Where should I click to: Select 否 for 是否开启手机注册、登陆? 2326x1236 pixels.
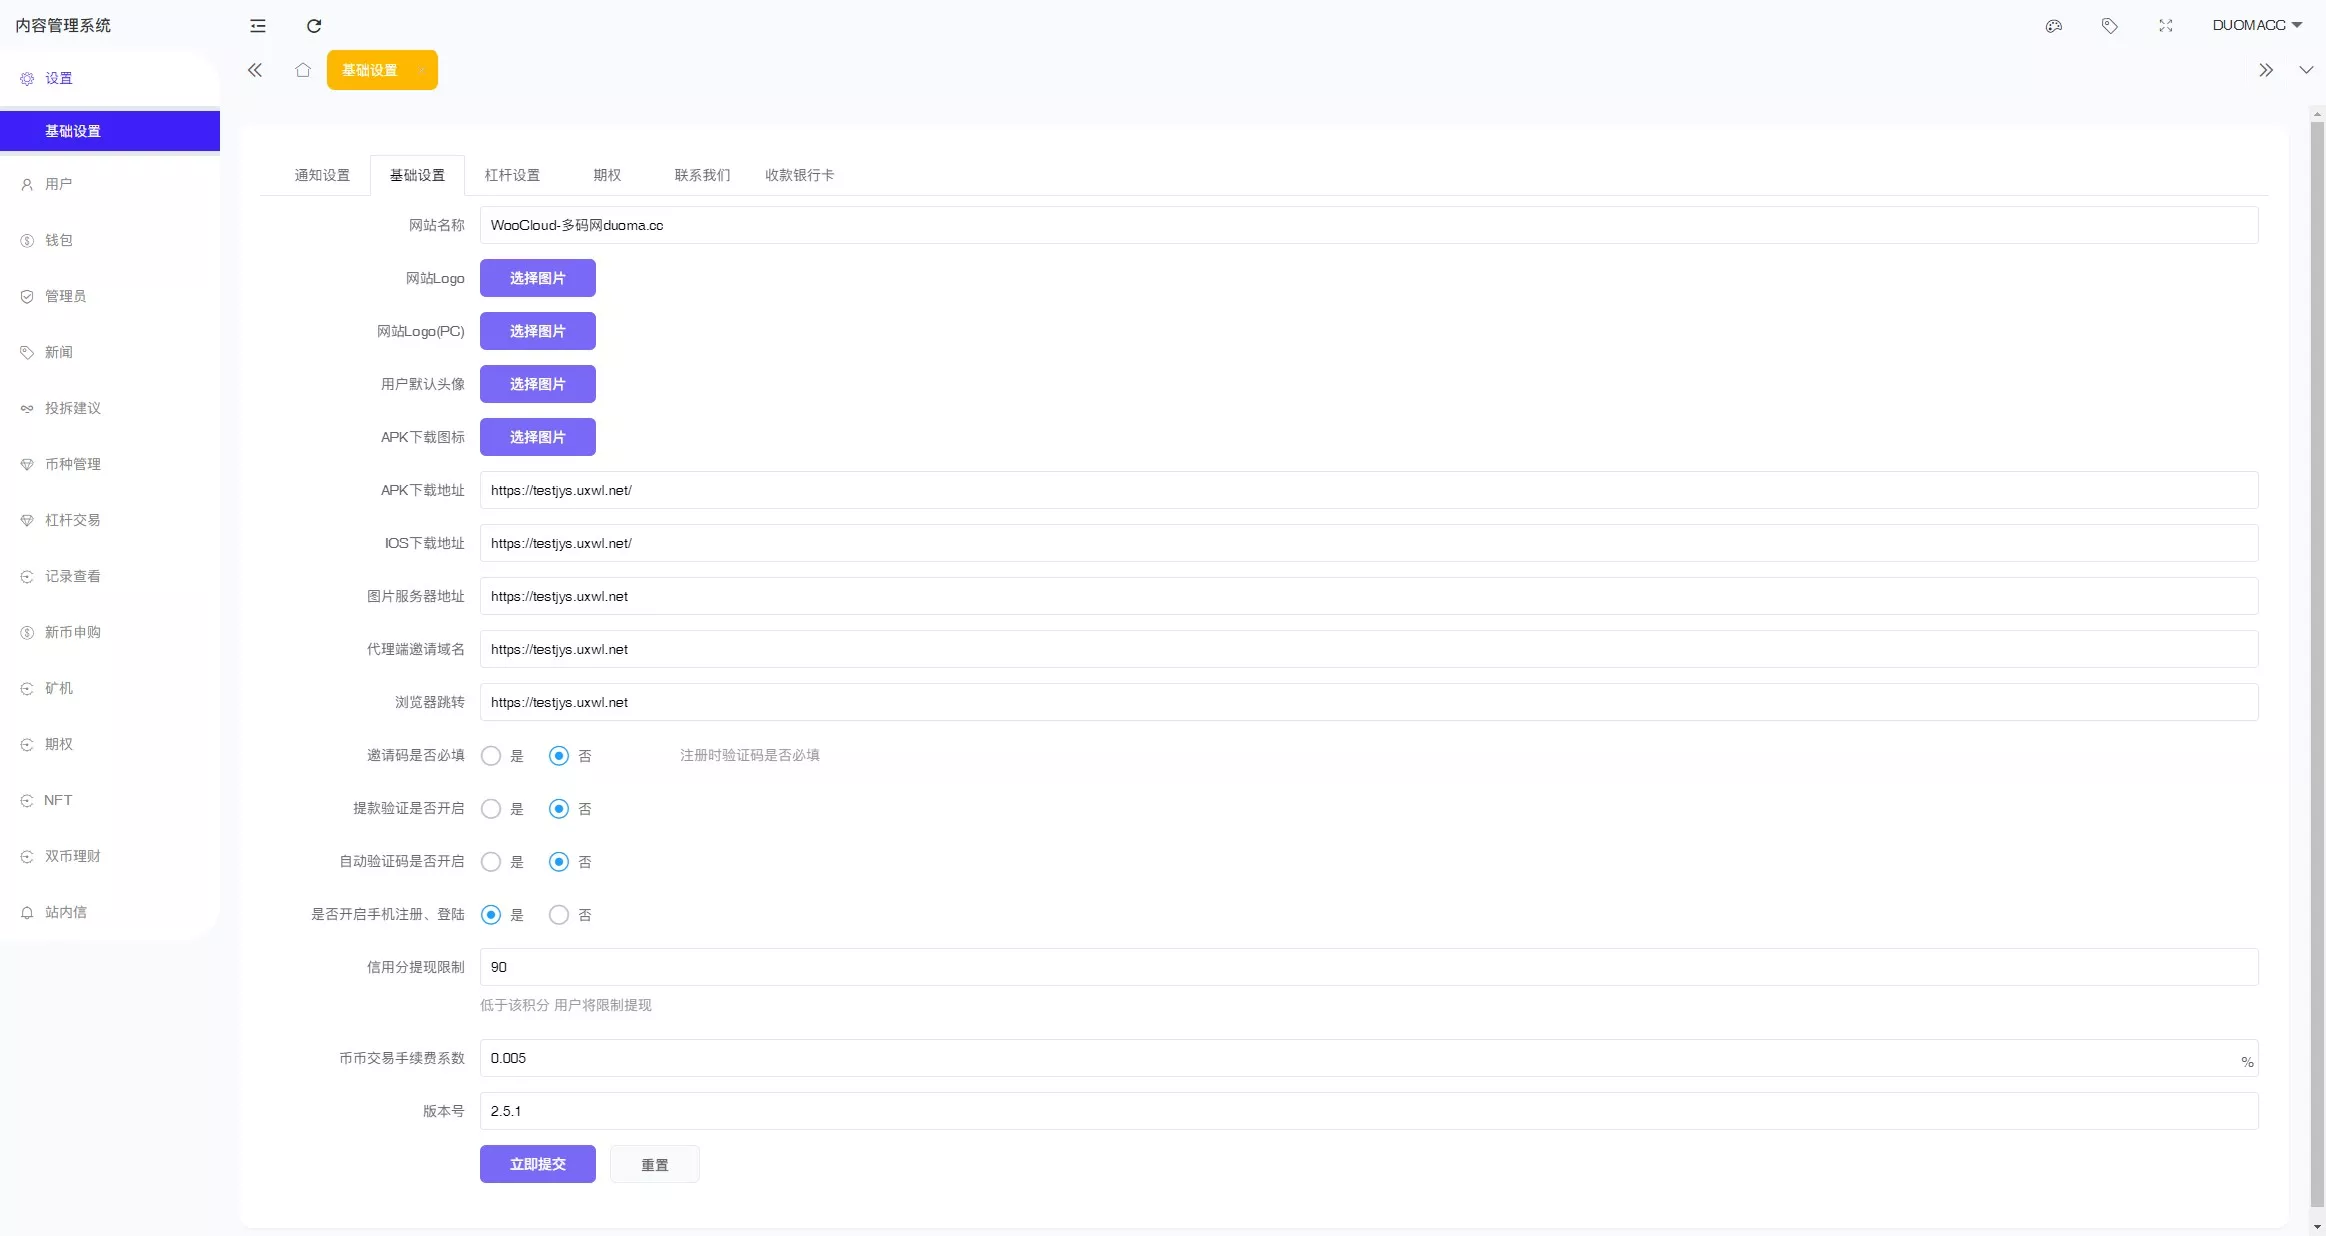(x=559, y=915)
